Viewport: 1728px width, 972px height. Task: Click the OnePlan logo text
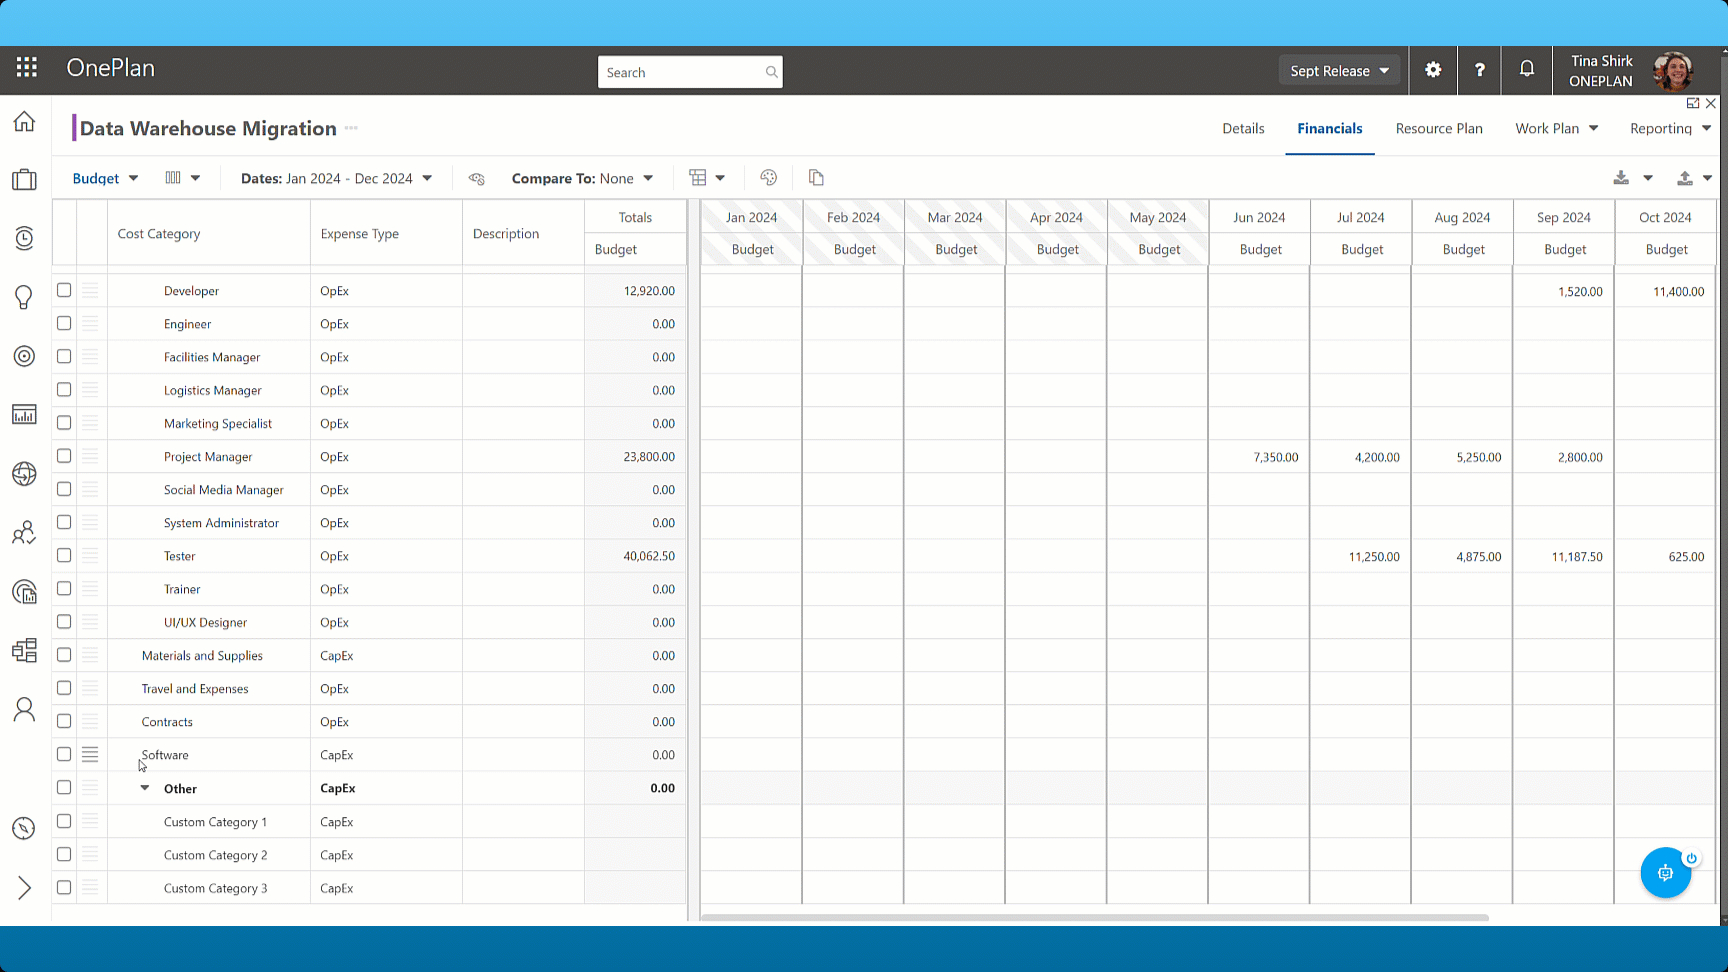[111, 68]
